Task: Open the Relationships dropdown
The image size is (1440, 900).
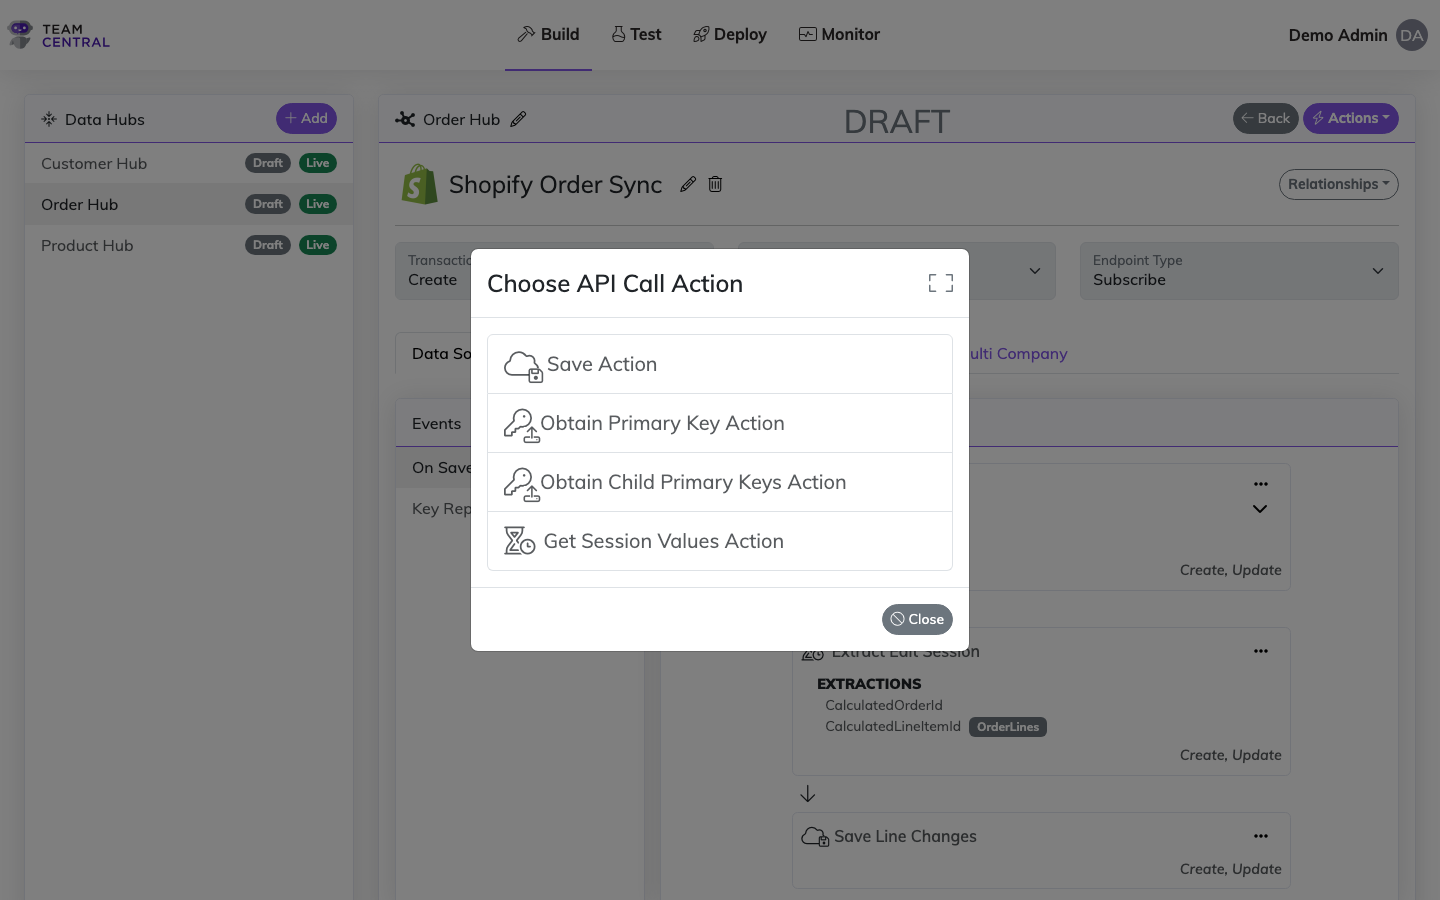Action: click(x=1338, y=184)
